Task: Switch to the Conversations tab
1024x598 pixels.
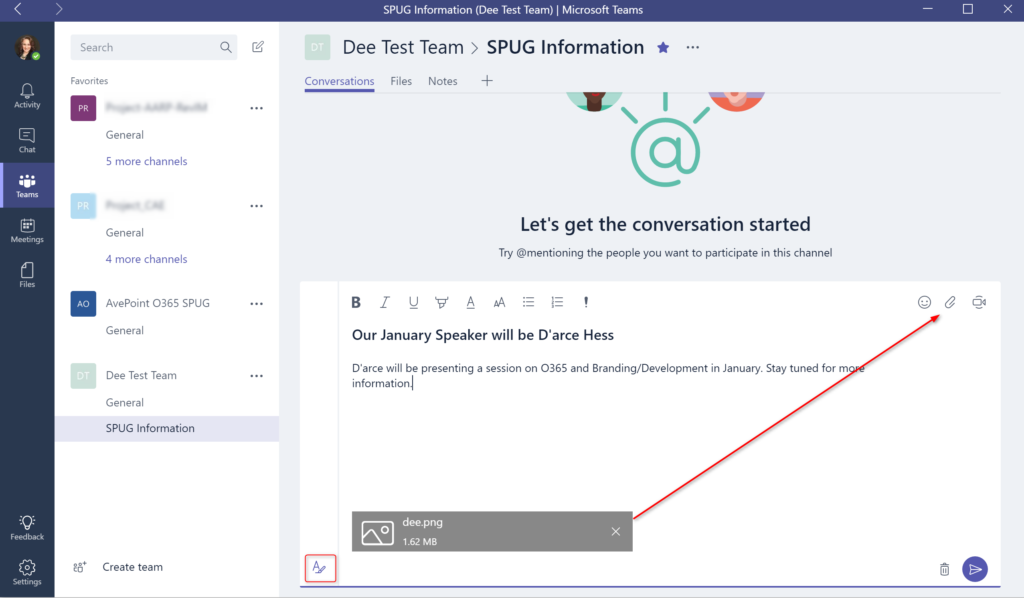Action: [x=340, y=81]
